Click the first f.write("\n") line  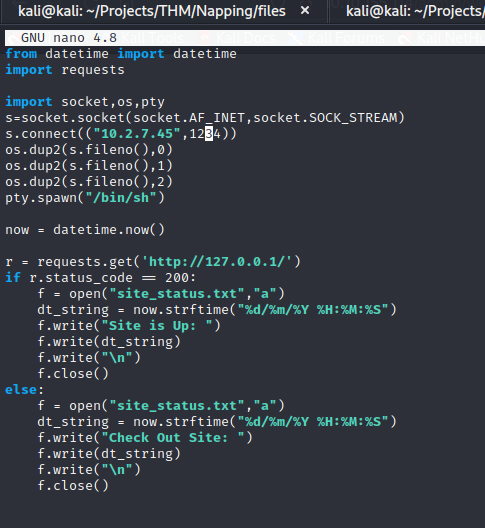click(89, 358)
